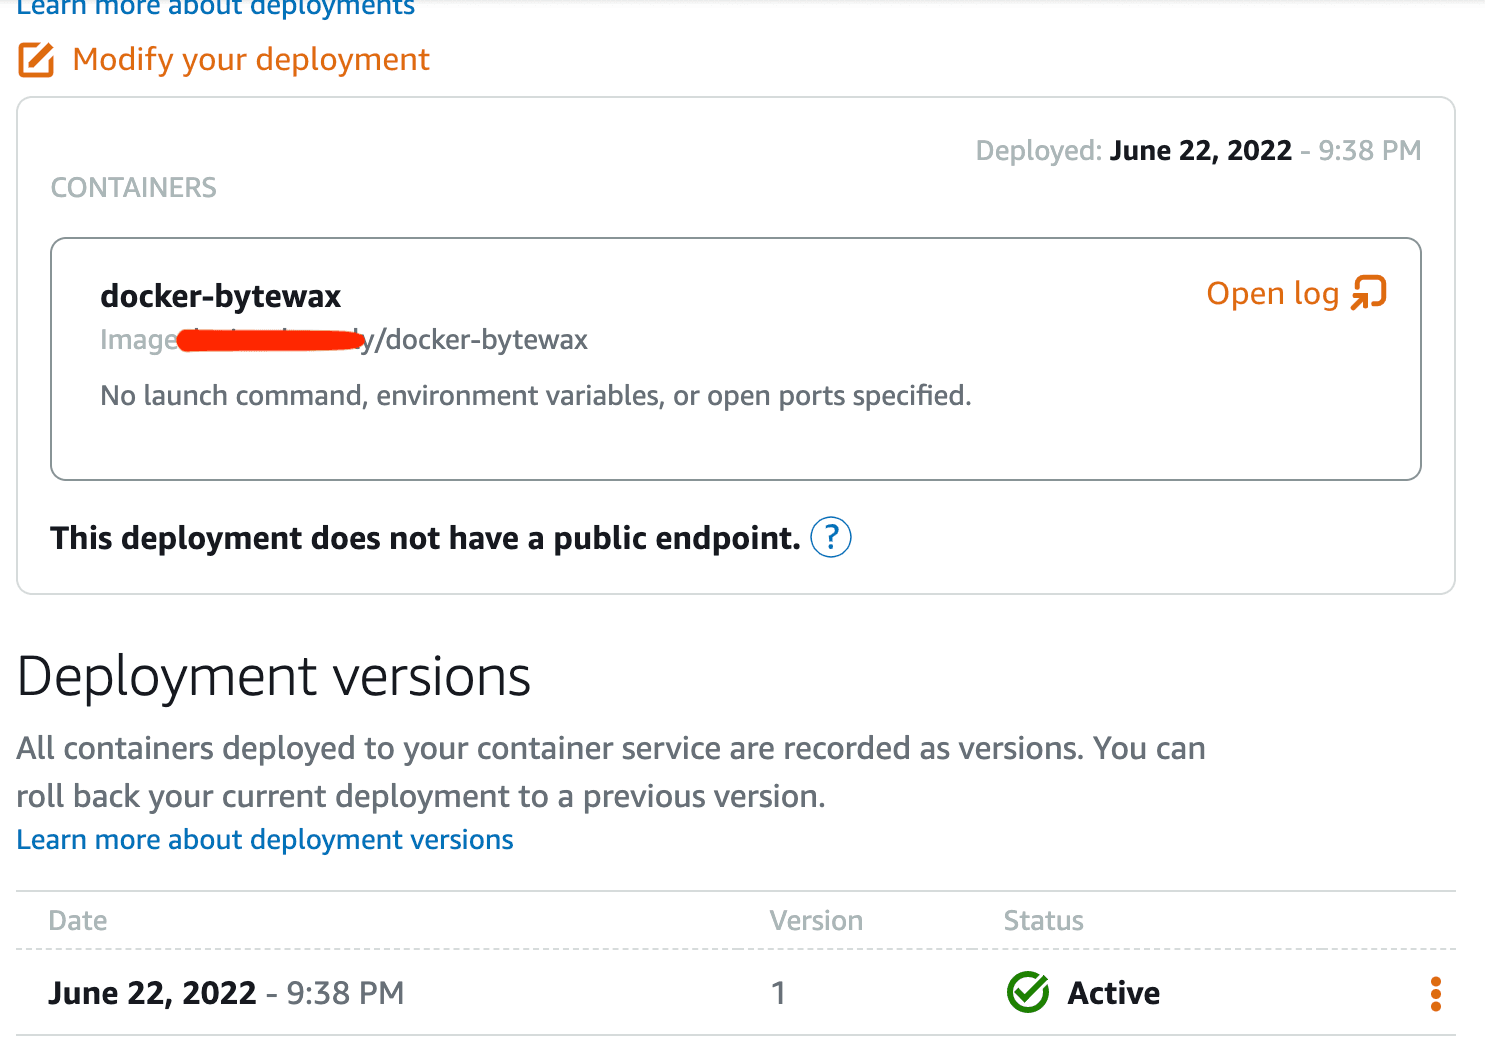The height and width of the screenshot is (1057, 1485).
Task: Click the 'This deployment does not have a public endpoint' text
Action: click(425, 539)
